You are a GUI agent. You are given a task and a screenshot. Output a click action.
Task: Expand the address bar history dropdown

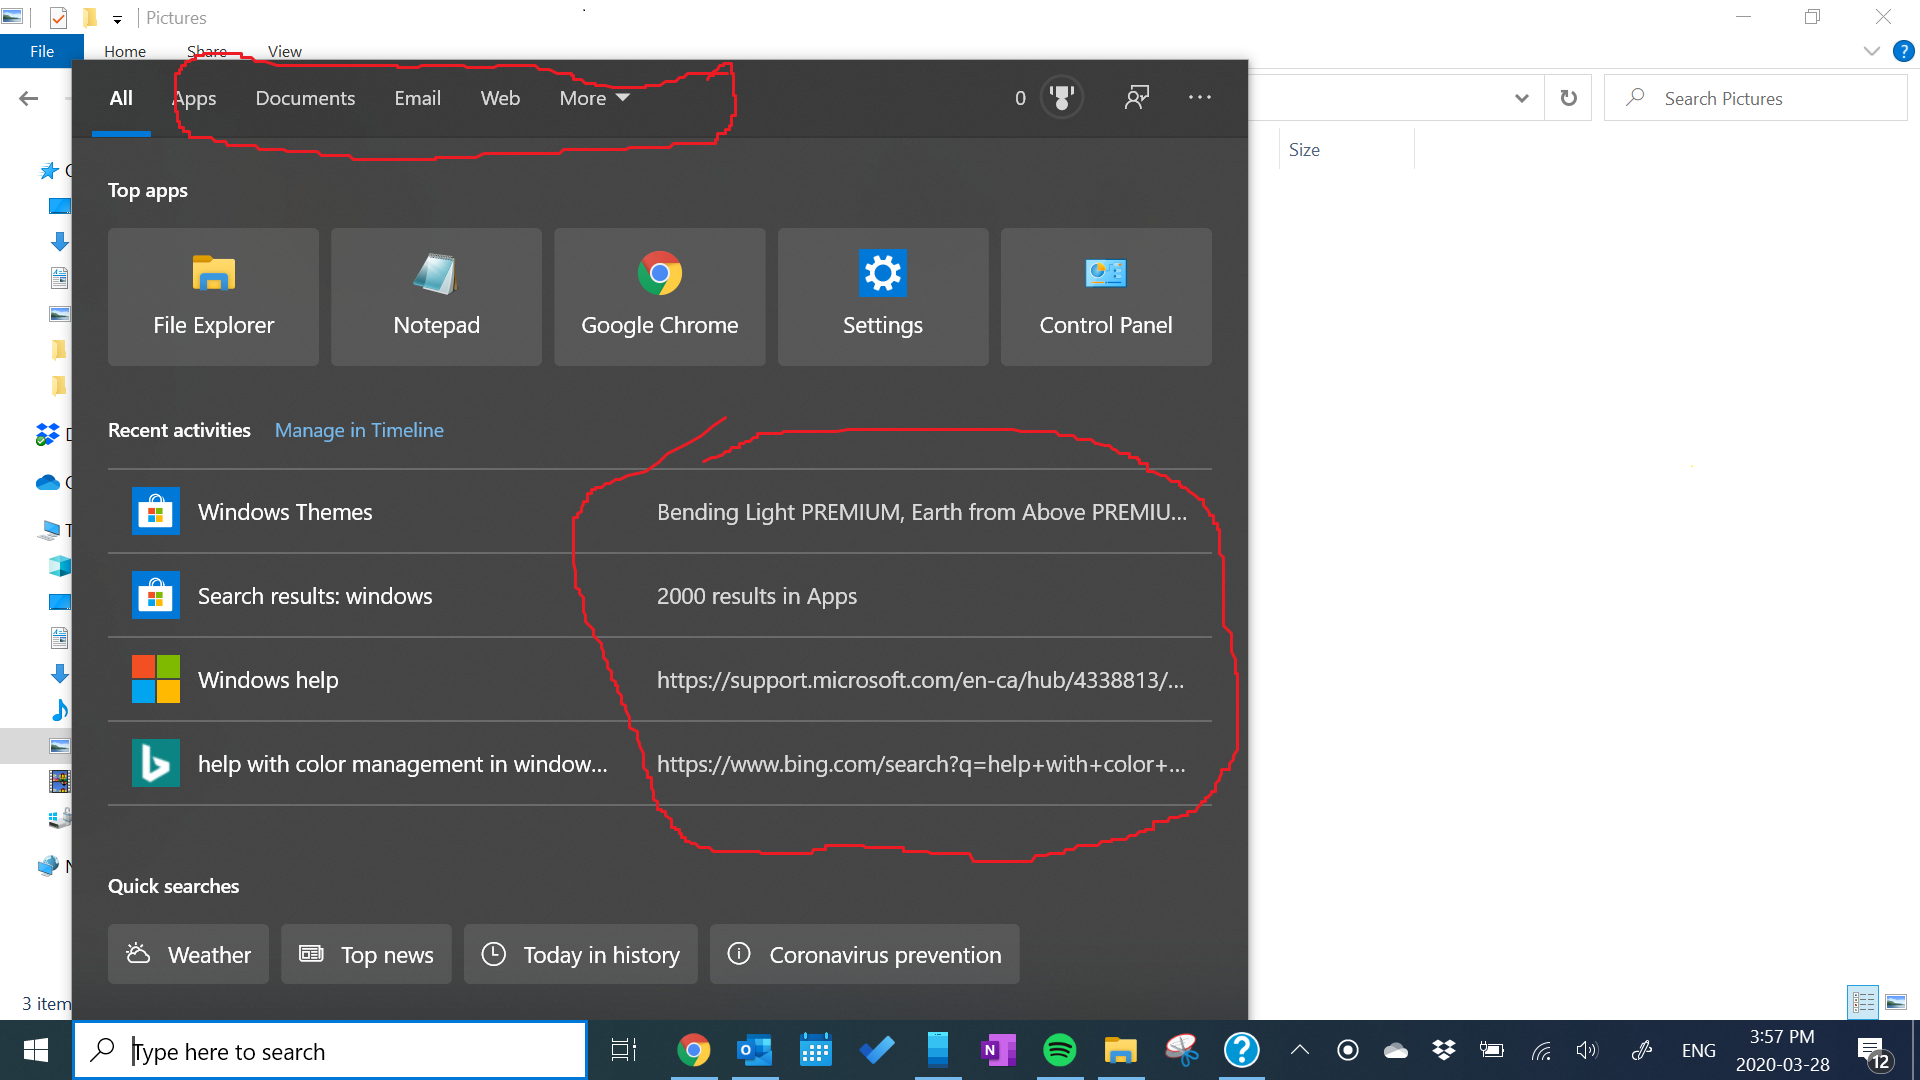(1522, 98)
